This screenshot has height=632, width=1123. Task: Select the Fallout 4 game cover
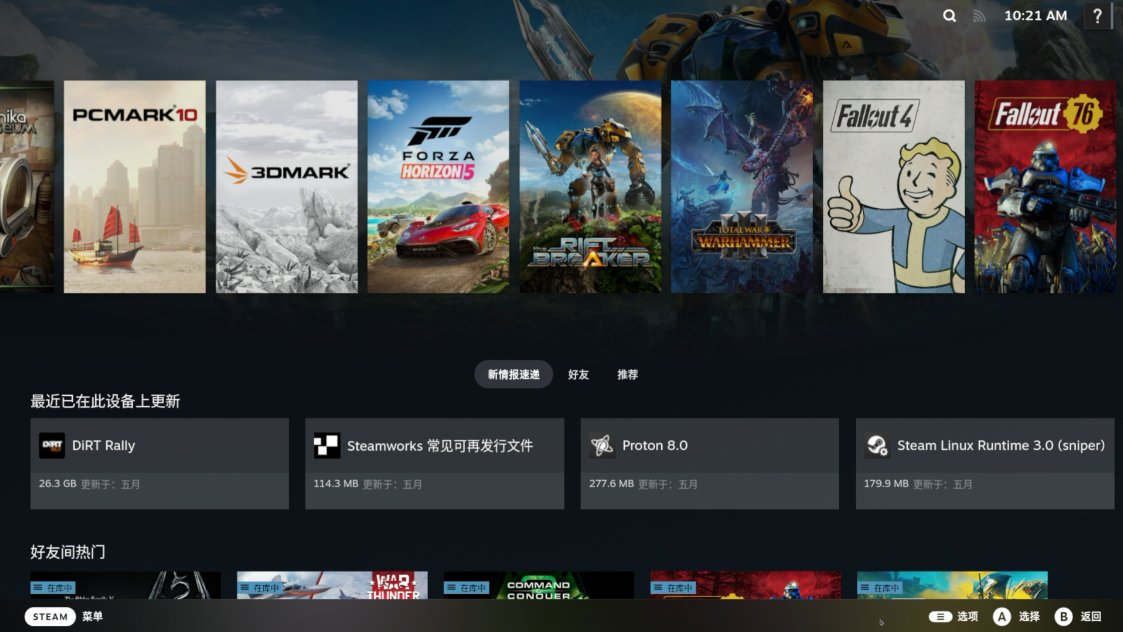tap(893, 187)
